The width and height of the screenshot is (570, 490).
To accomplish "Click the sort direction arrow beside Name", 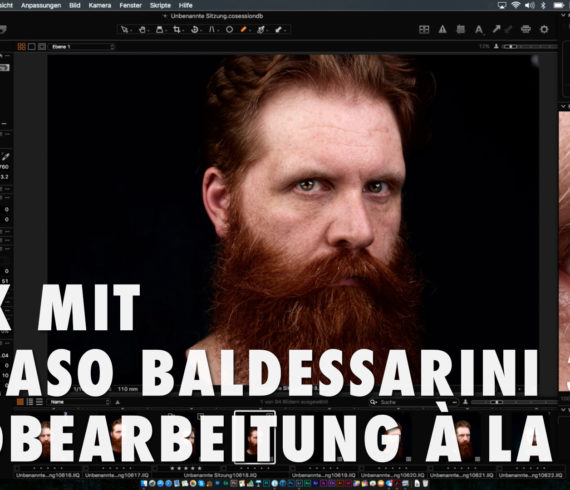I will click(x=117, y=402).
